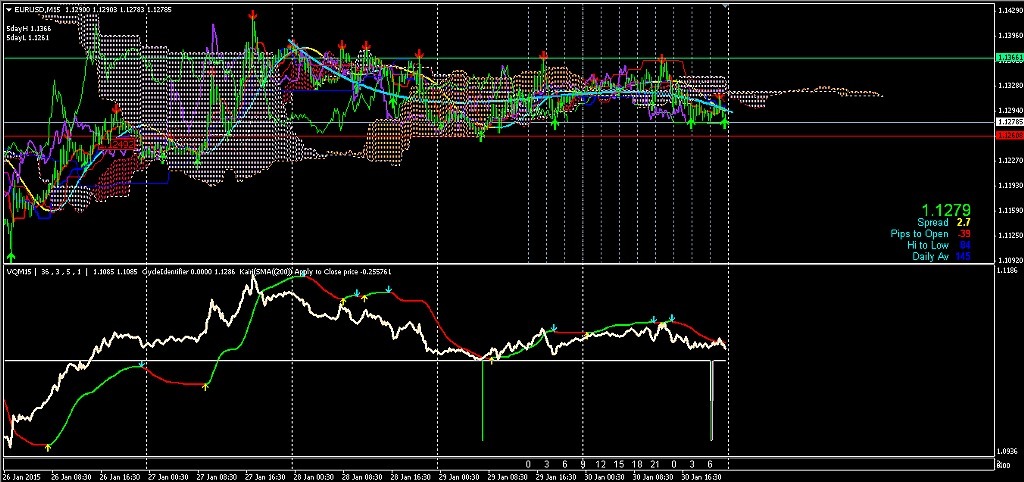Click the red down arrow at the highest price peak
This screenshot has width=1024, height=482.
point(253,16)
